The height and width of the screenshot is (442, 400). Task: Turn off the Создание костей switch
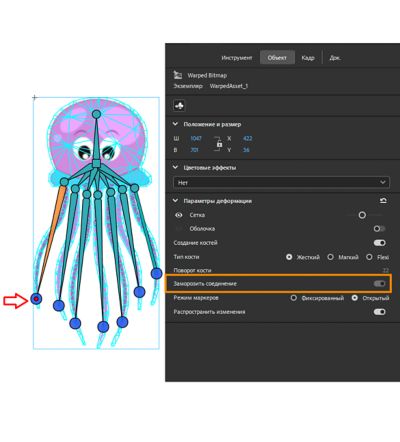379,243
